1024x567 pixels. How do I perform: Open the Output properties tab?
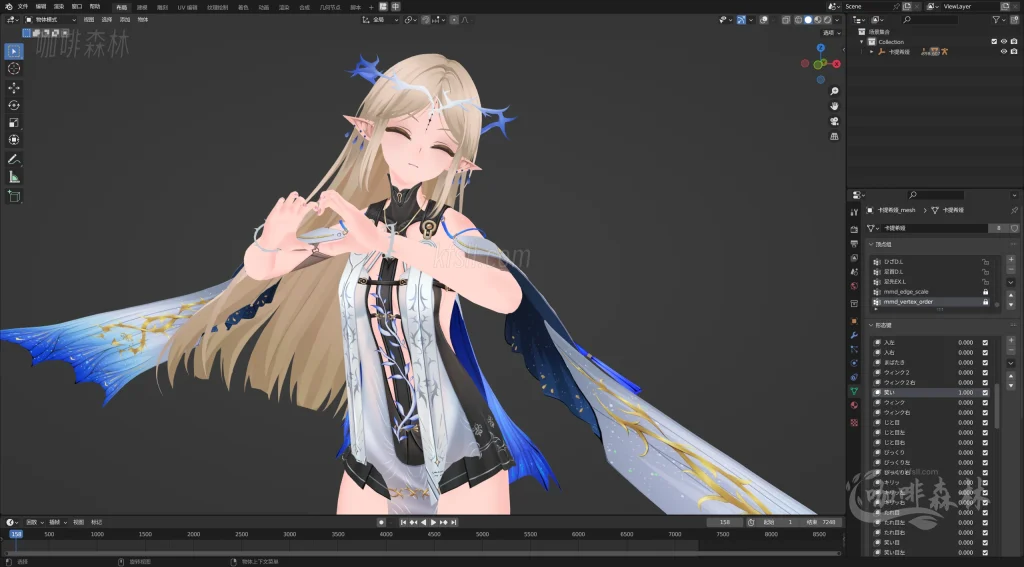(x=854, y=244)
